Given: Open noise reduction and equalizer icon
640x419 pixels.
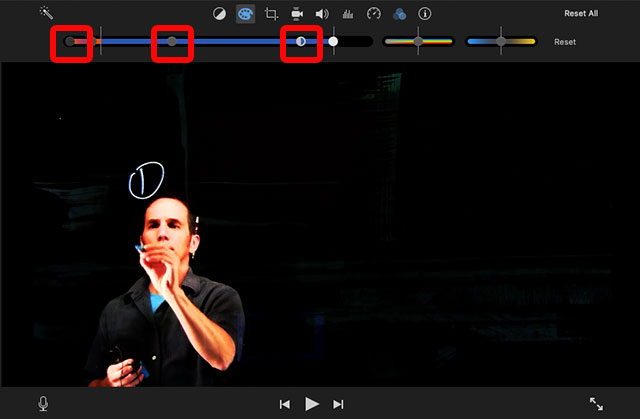Looking at the screenshot, I should coord(348,14).
